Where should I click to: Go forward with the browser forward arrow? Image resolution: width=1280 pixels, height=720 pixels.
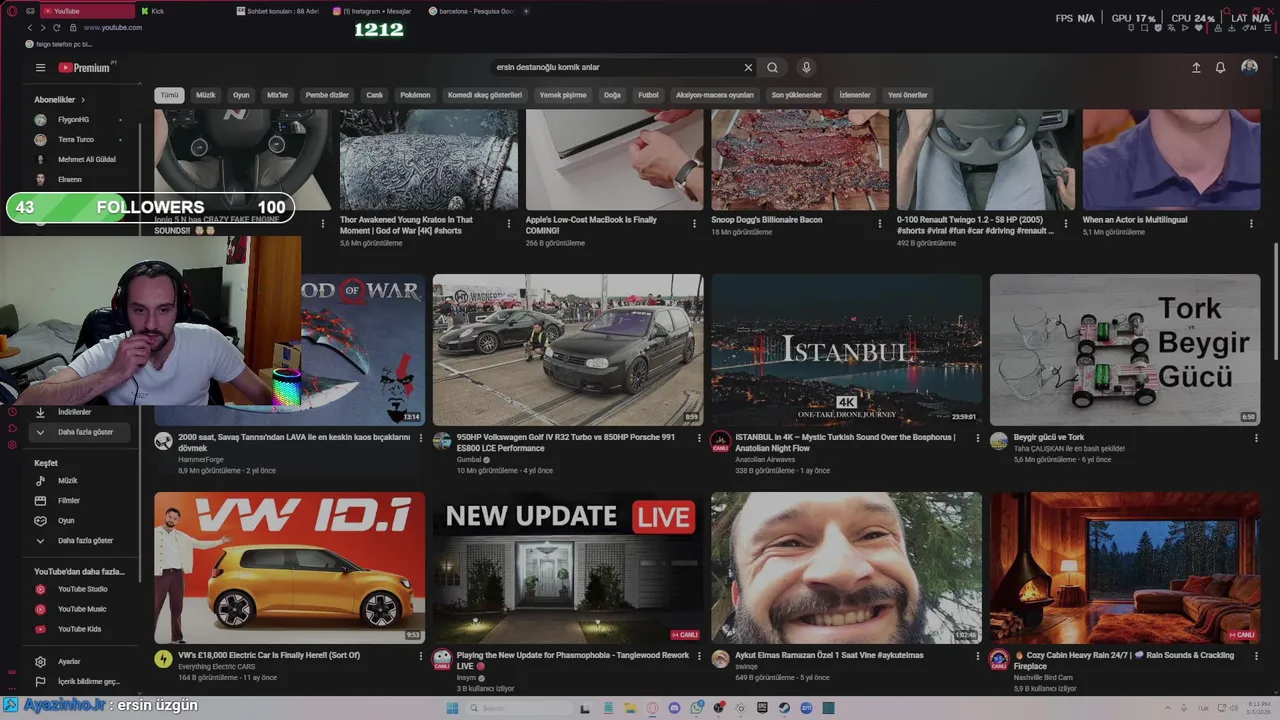pos(42,27)
